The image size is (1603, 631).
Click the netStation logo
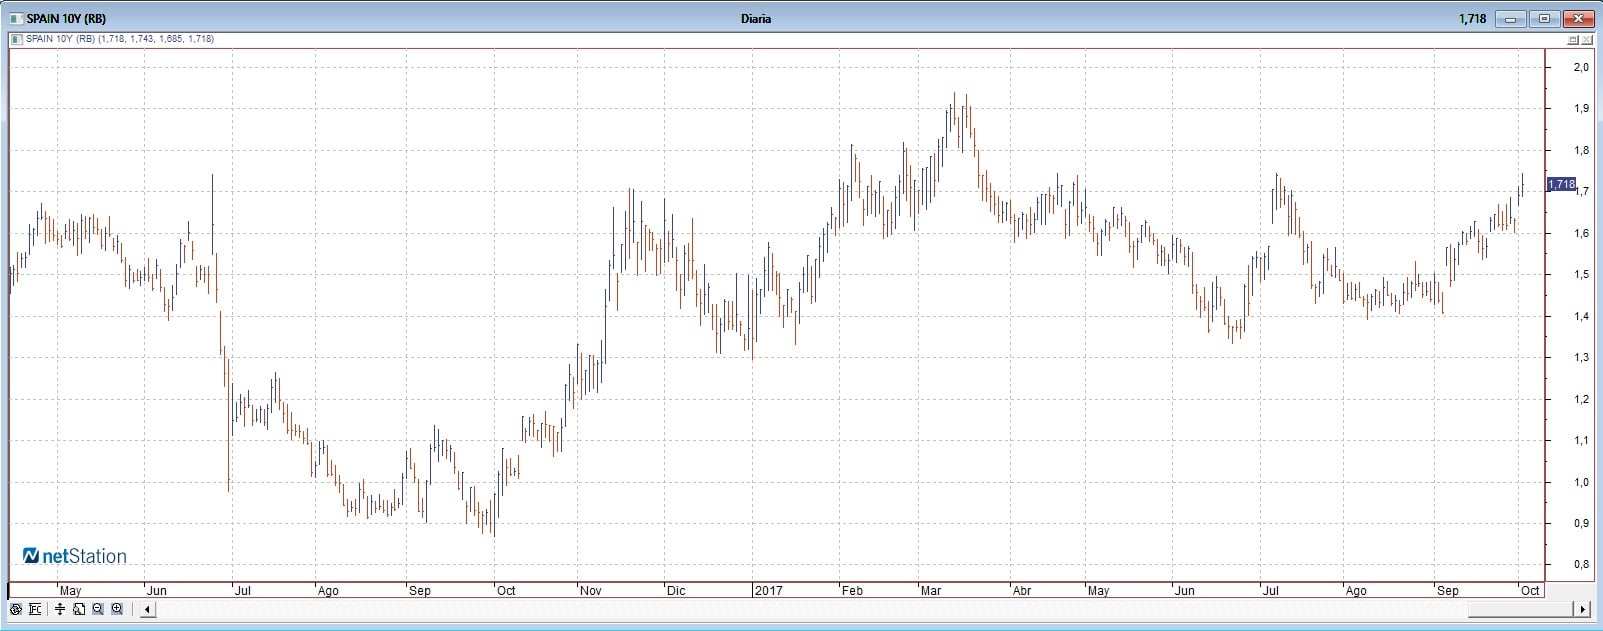75,556
